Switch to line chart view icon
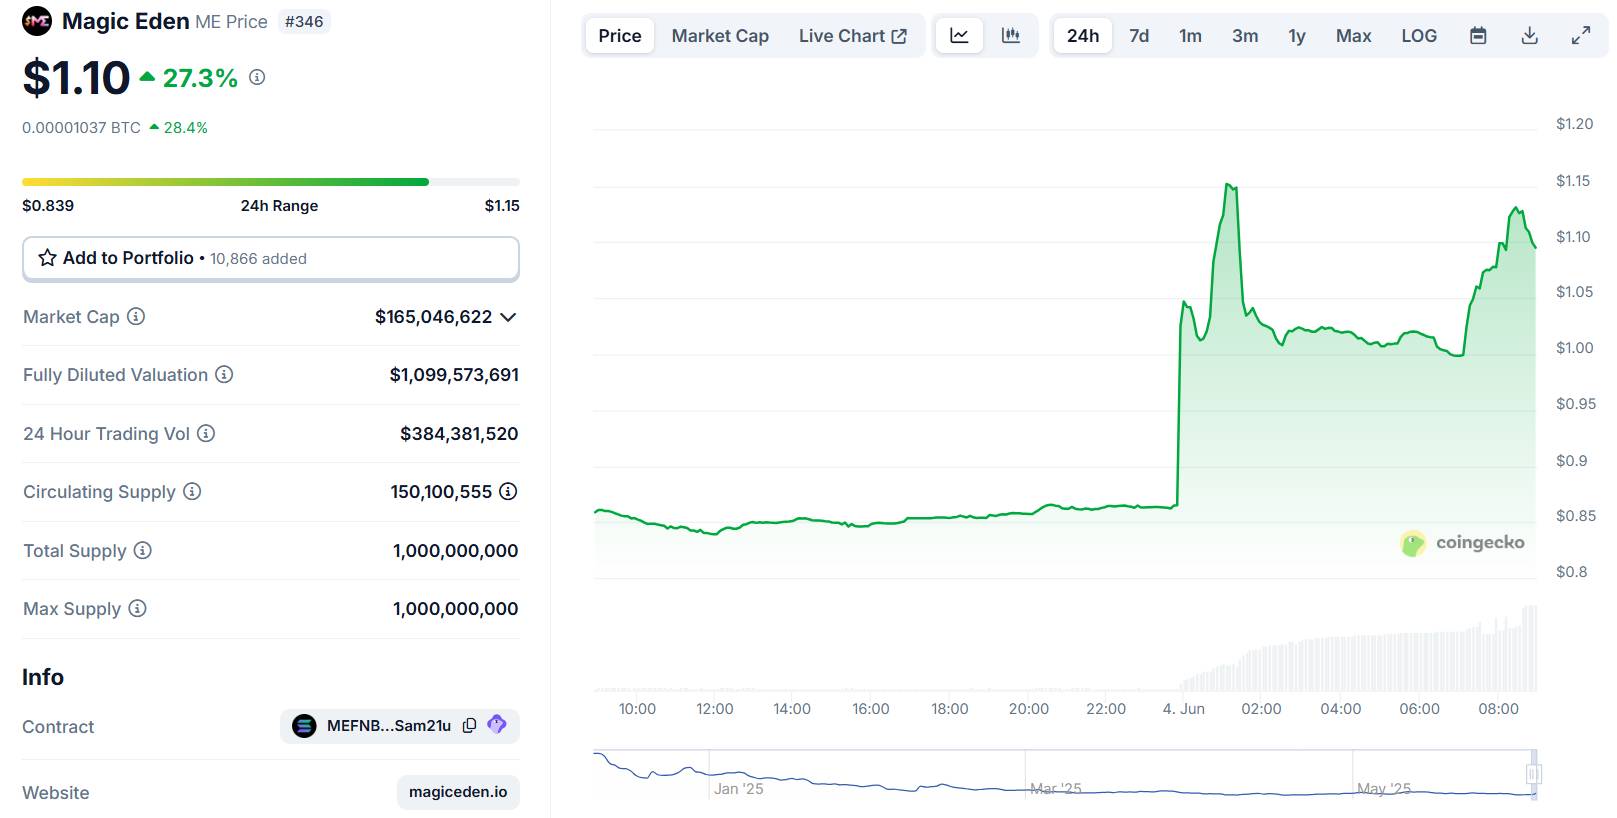This screenshot has width=1617, height=818. pos(959,36)
